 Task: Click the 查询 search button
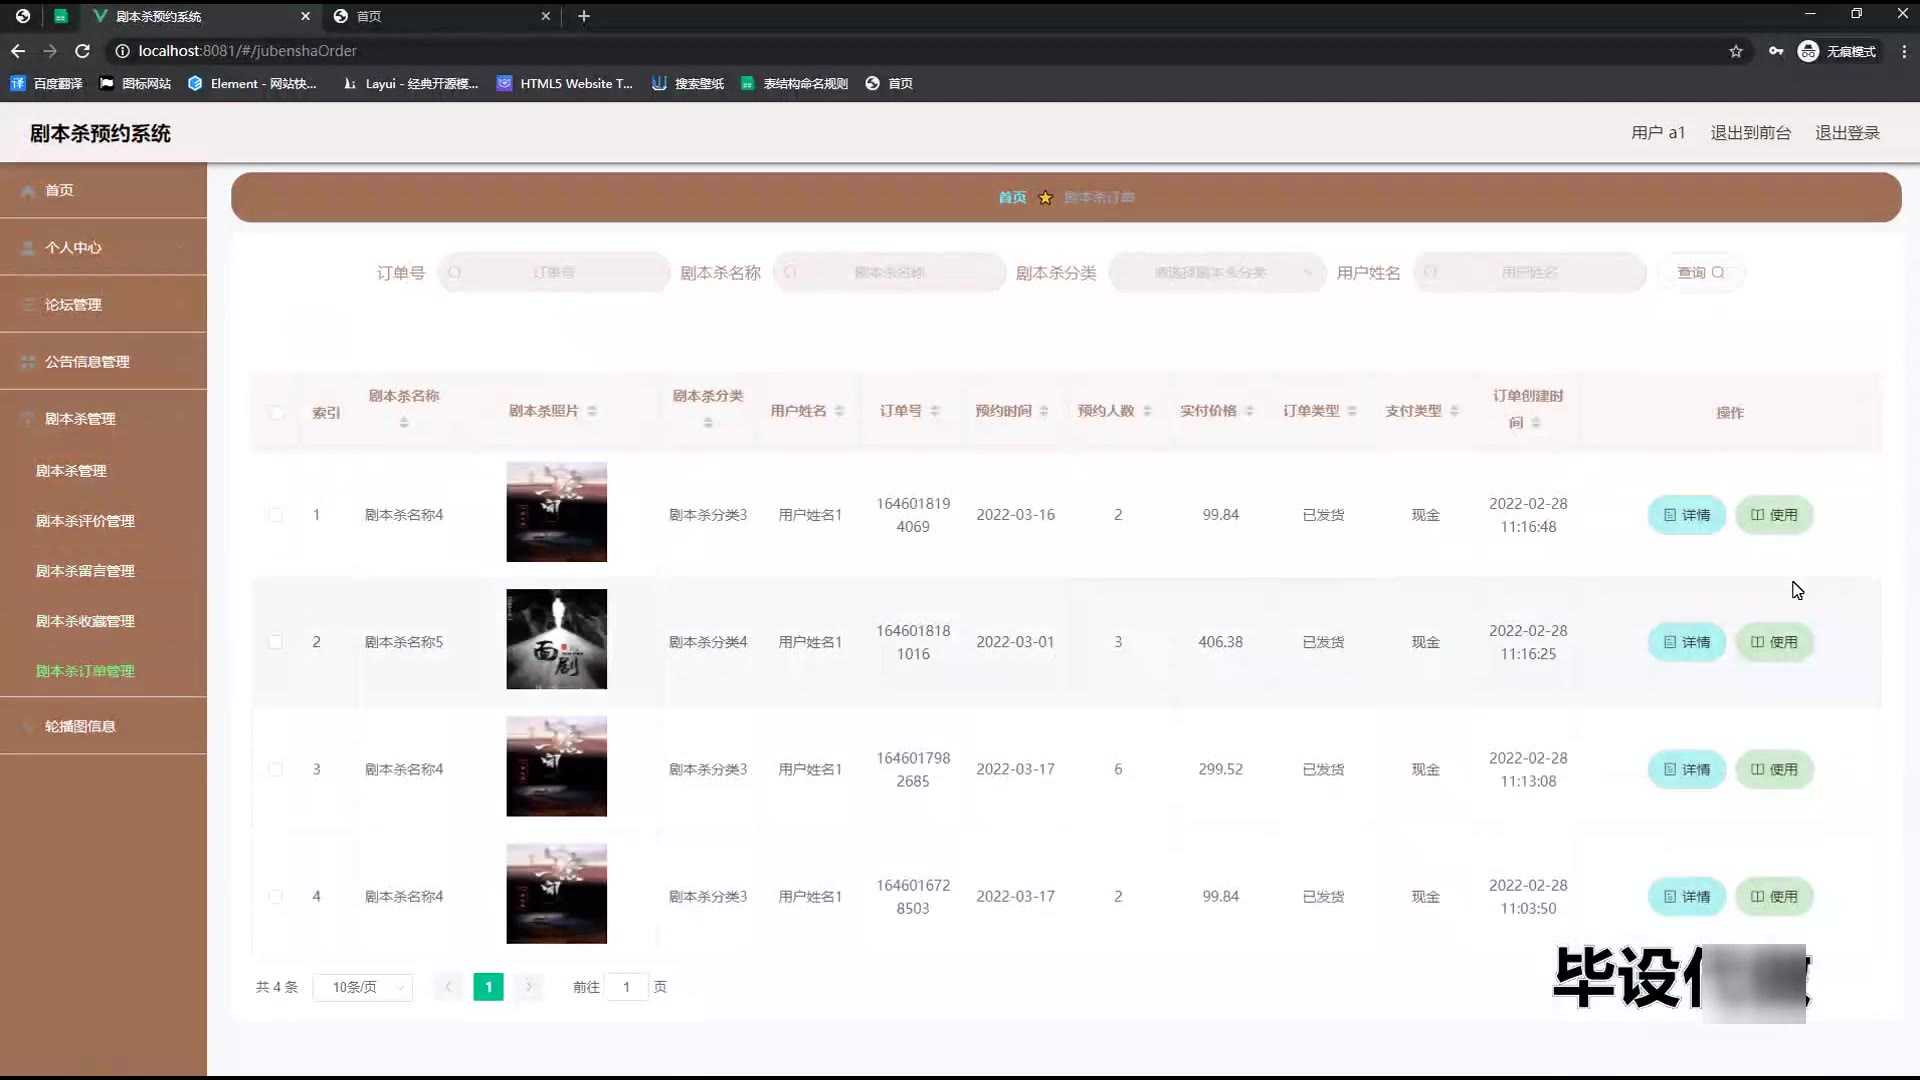point(1700,272)
